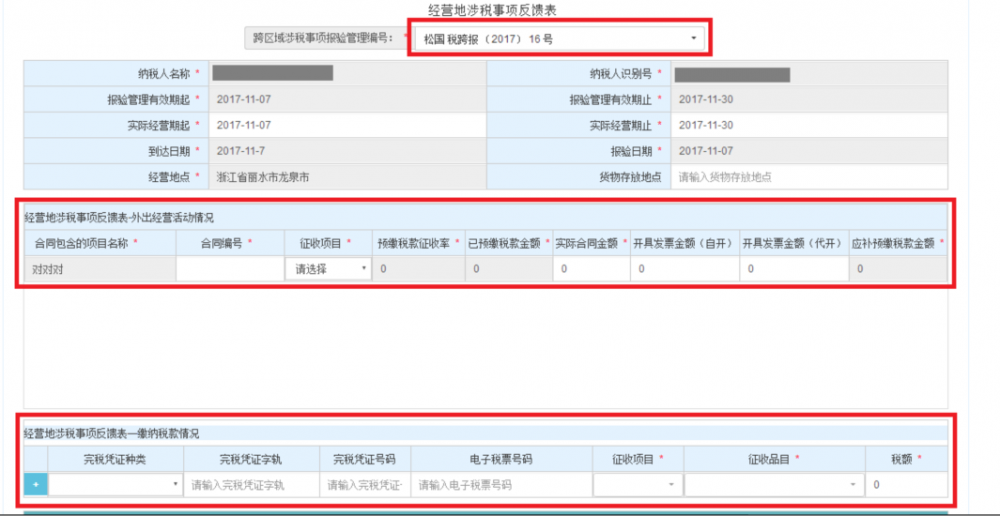
Task: Open 征收项目 dropdown in 缴纳税款情况 table
Action: coord(637,485)
